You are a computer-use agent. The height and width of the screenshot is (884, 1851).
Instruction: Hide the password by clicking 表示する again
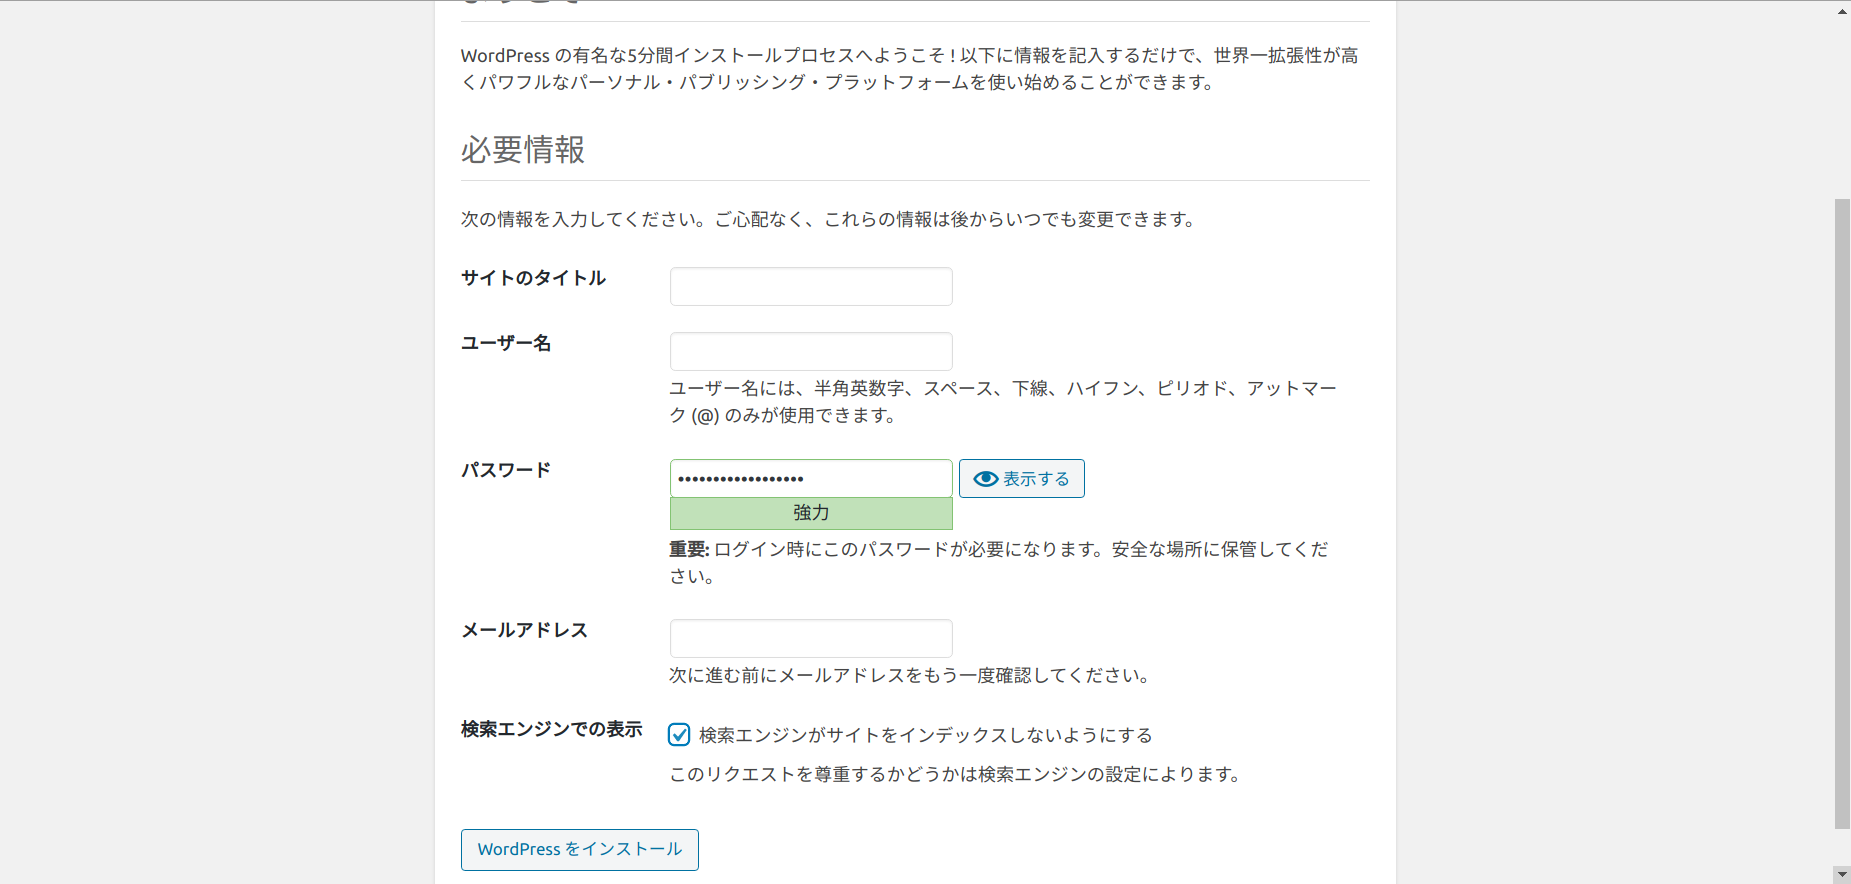click(1021, 478)
